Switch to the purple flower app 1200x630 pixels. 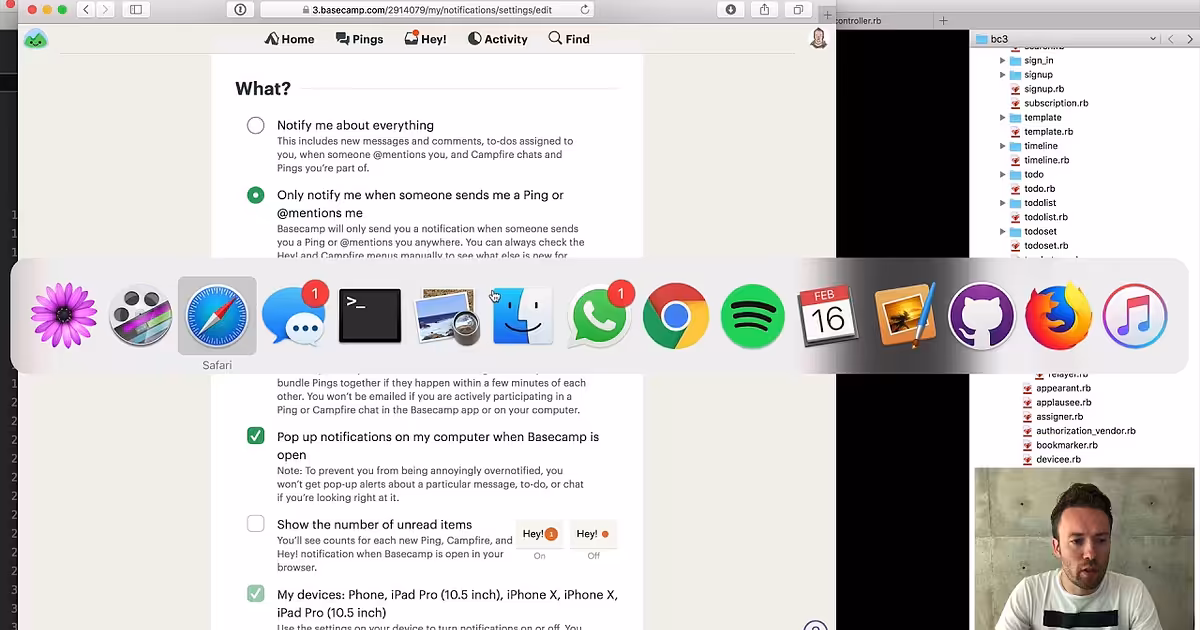click(x=64, y=316)
